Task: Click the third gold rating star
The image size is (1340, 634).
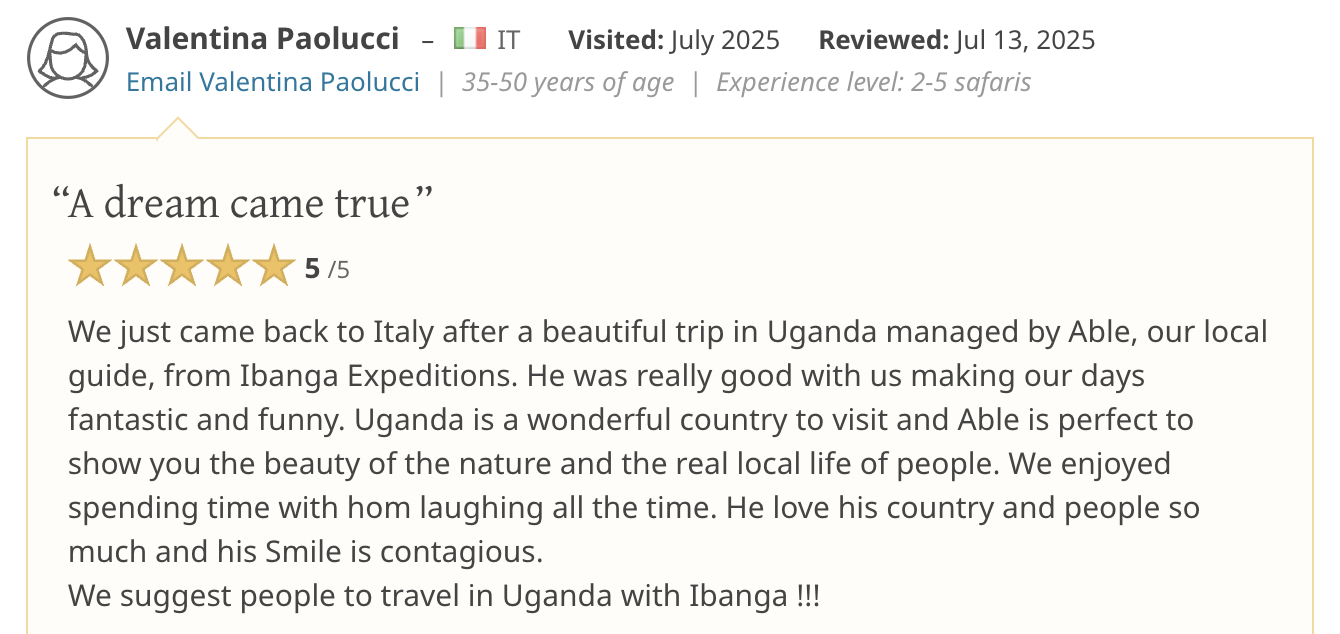Action: (x=182, y=268)
